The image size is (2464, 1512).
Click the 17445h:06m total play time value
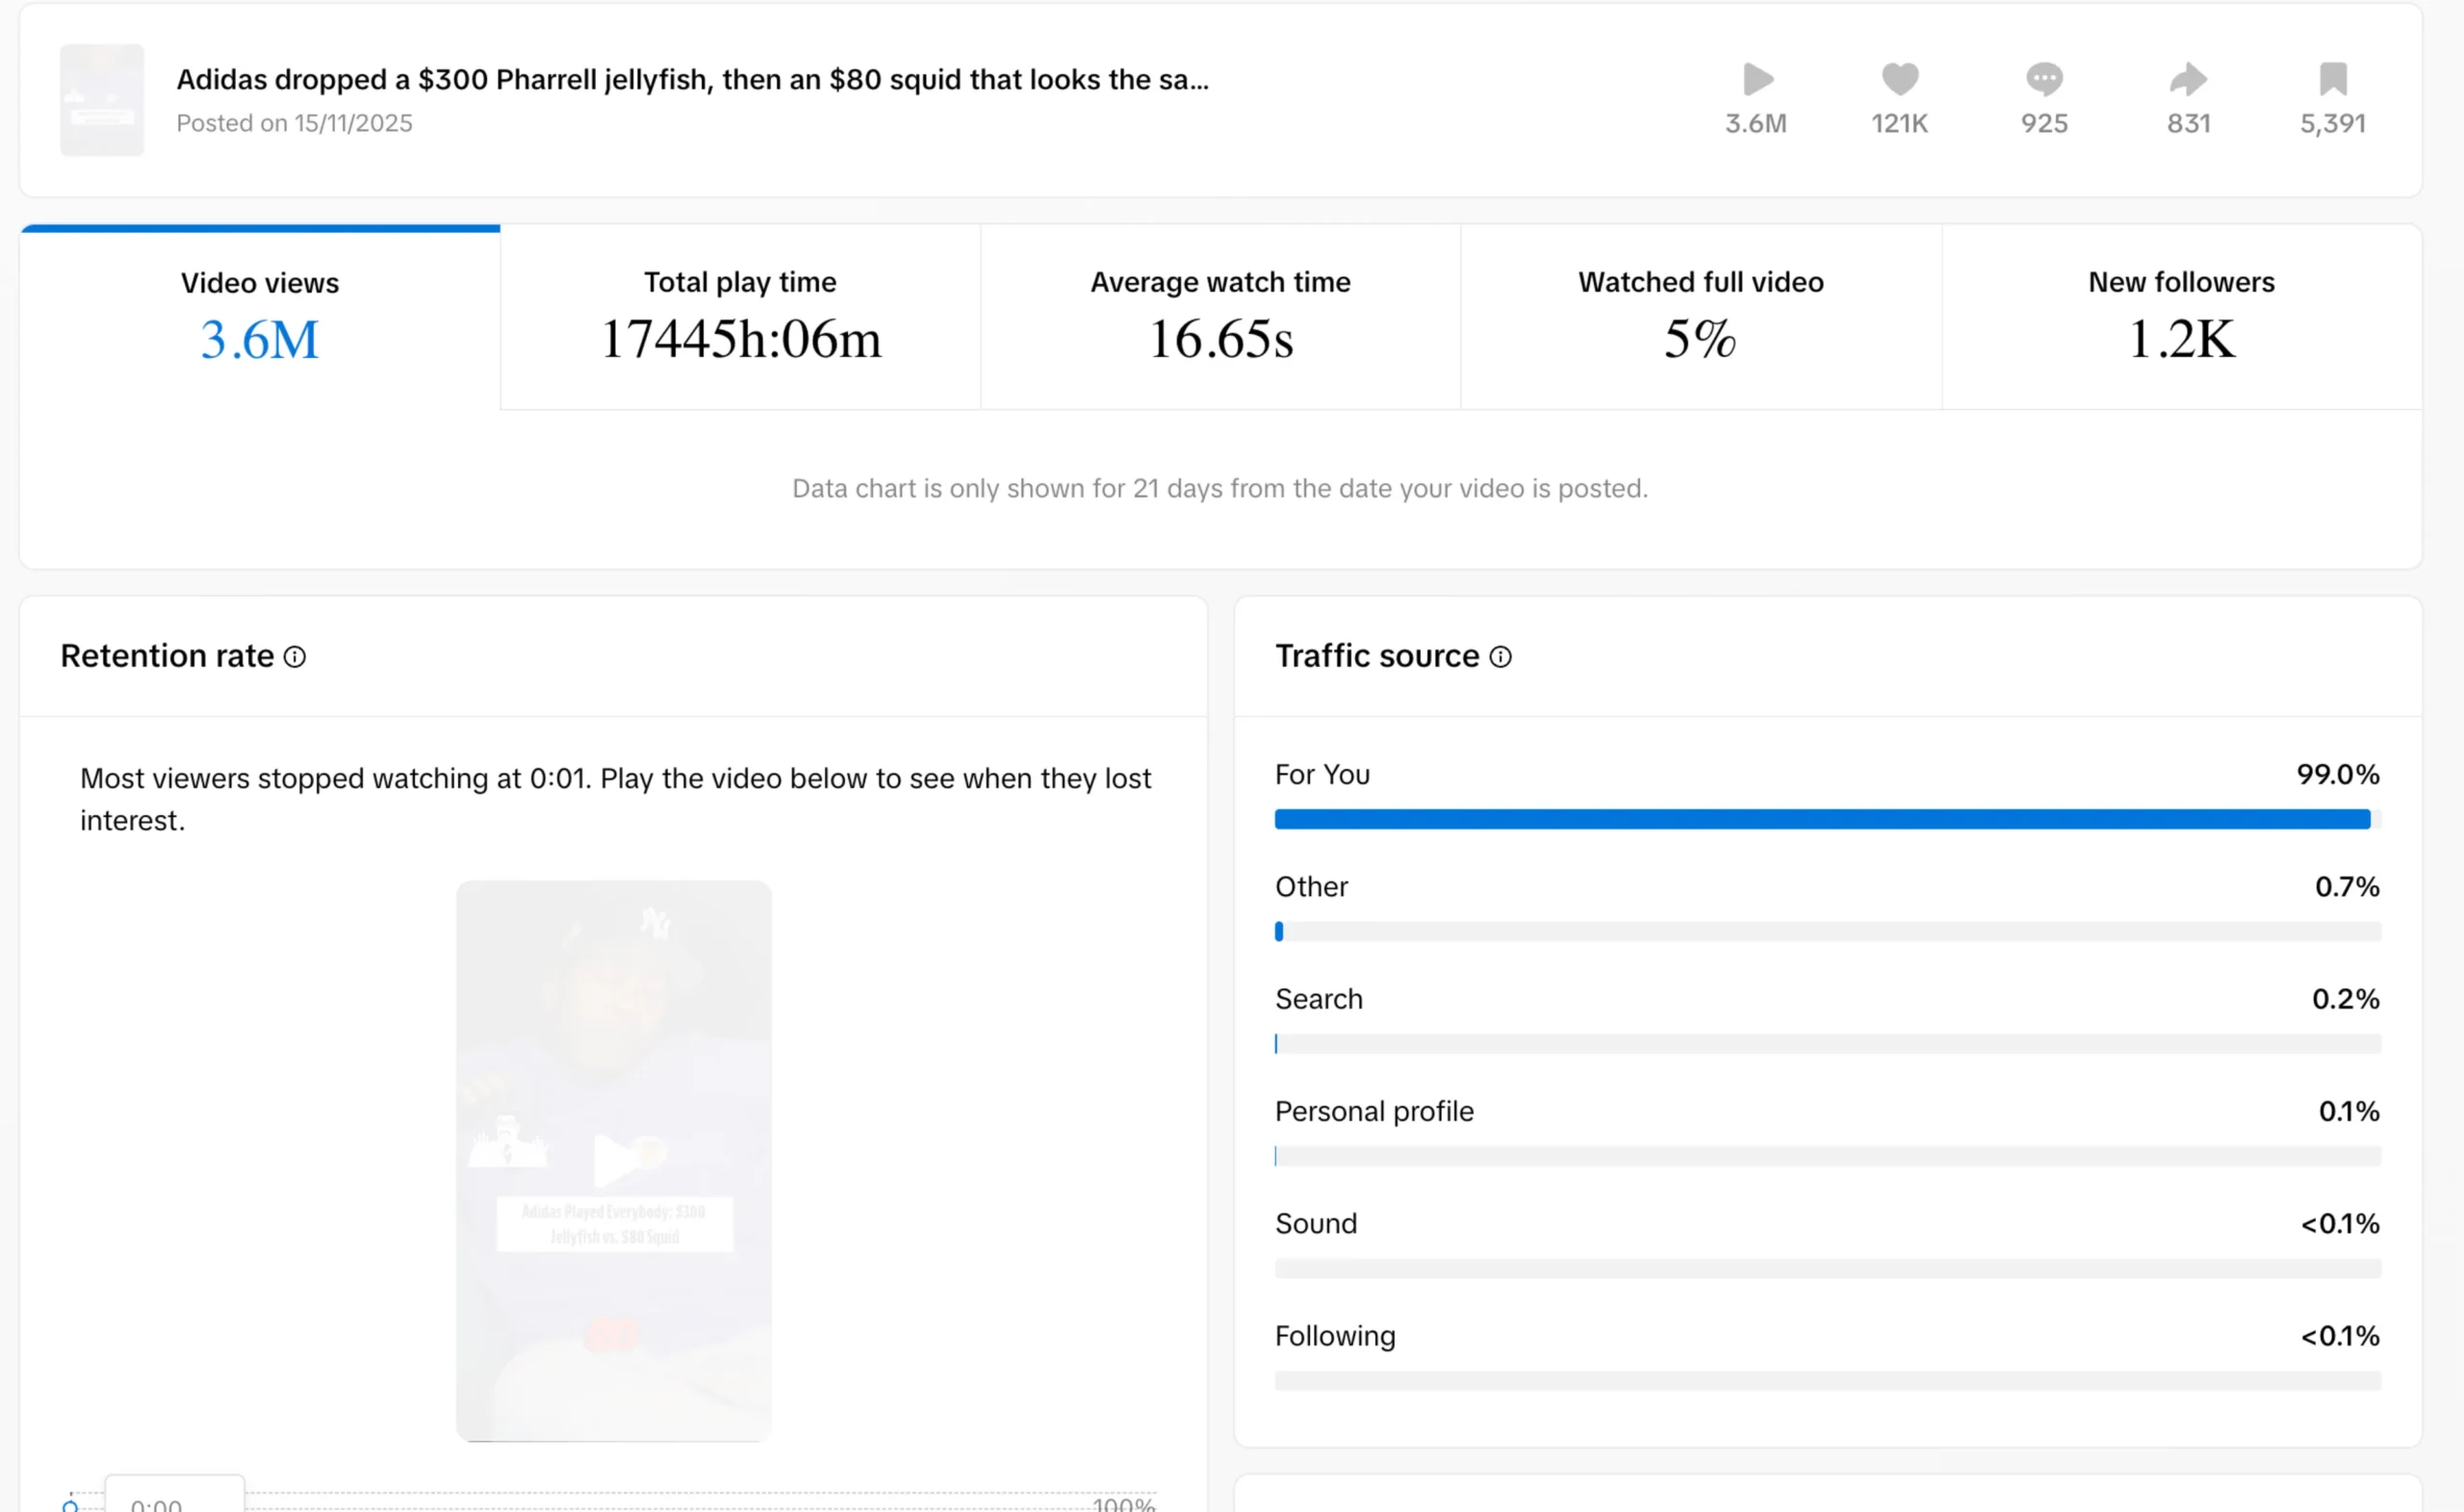coord(740,339)
